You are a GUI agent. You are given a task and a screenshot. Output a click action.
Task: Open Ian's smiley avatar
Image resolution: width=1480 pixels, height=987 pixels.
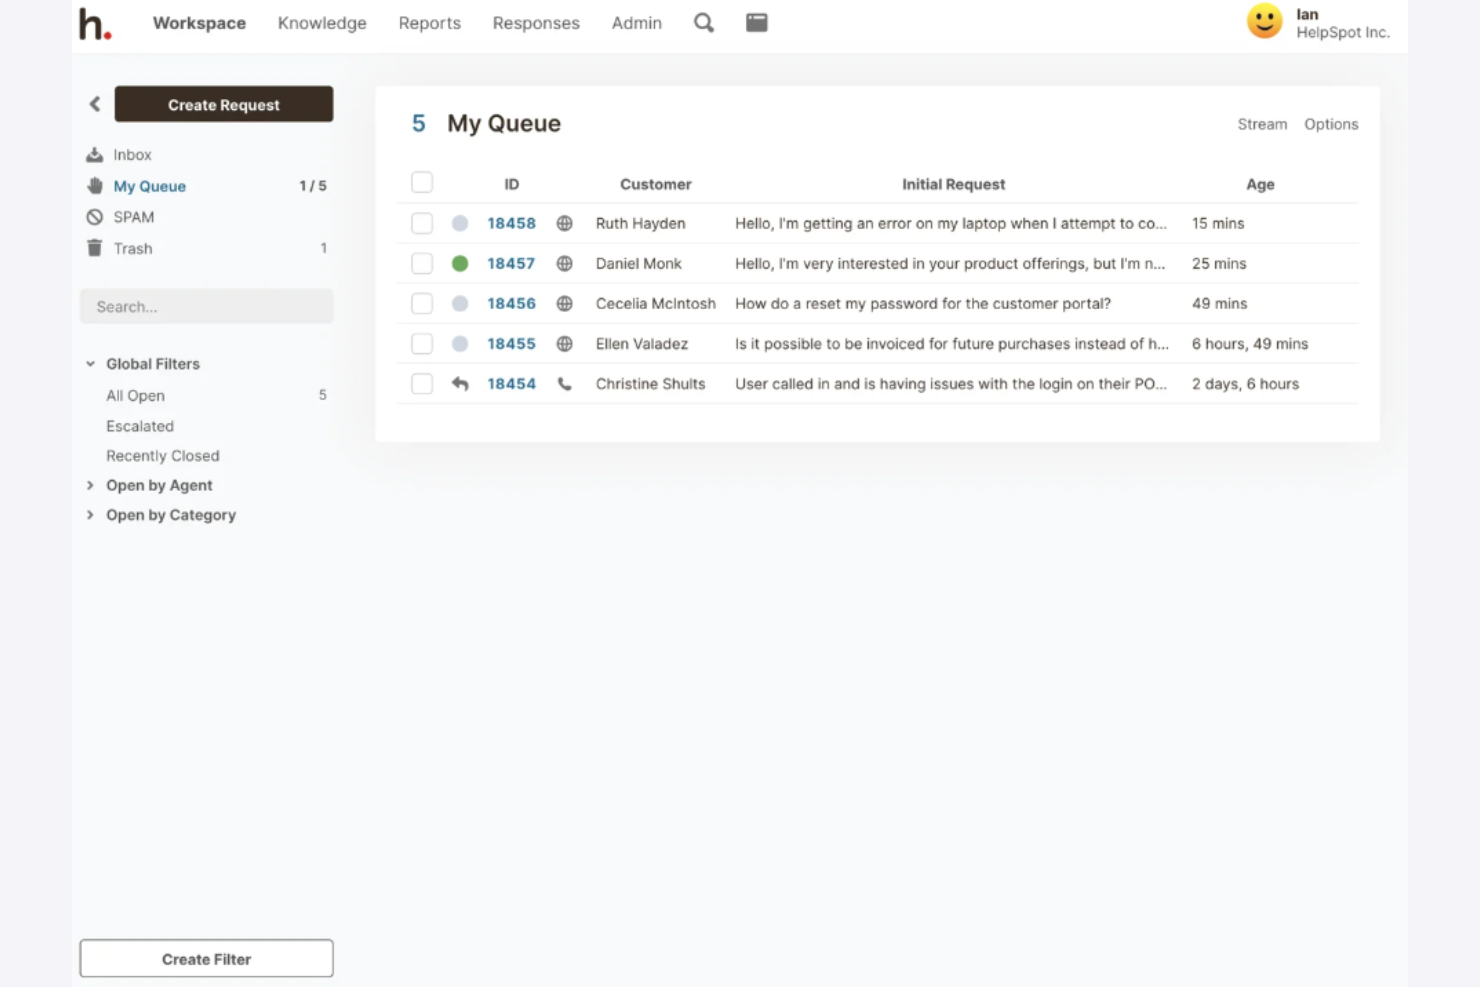click(x=1264, y=20)
